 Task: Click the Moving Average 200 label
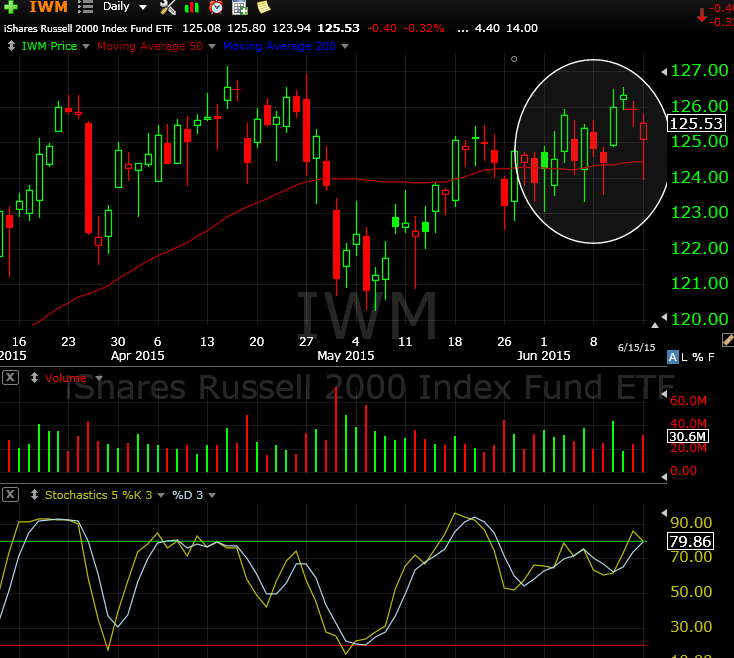279,46
